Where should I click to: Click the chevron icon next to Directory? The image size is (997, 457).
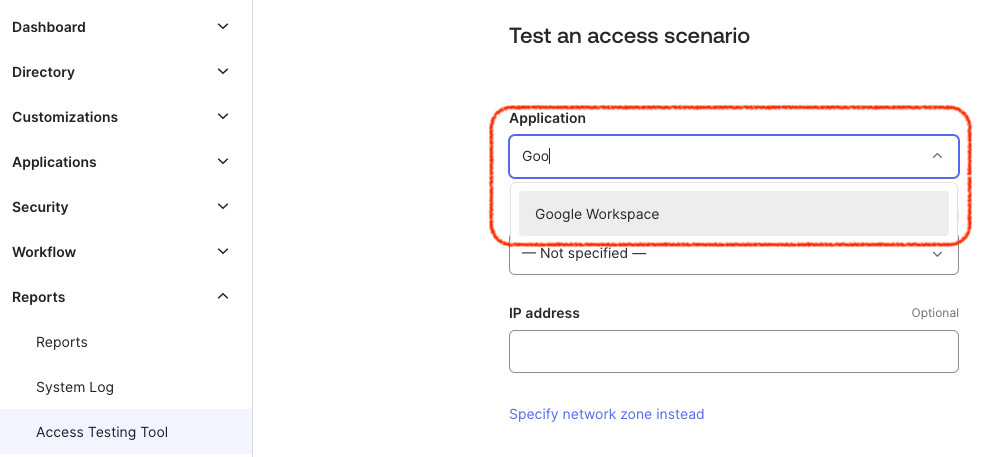pos(223,72)
